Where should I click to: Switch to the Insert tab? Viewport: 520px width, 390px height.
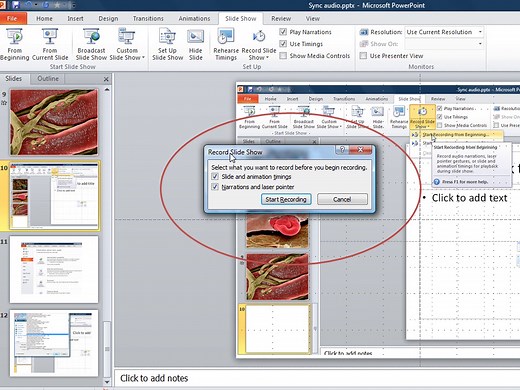coord(75,19)
